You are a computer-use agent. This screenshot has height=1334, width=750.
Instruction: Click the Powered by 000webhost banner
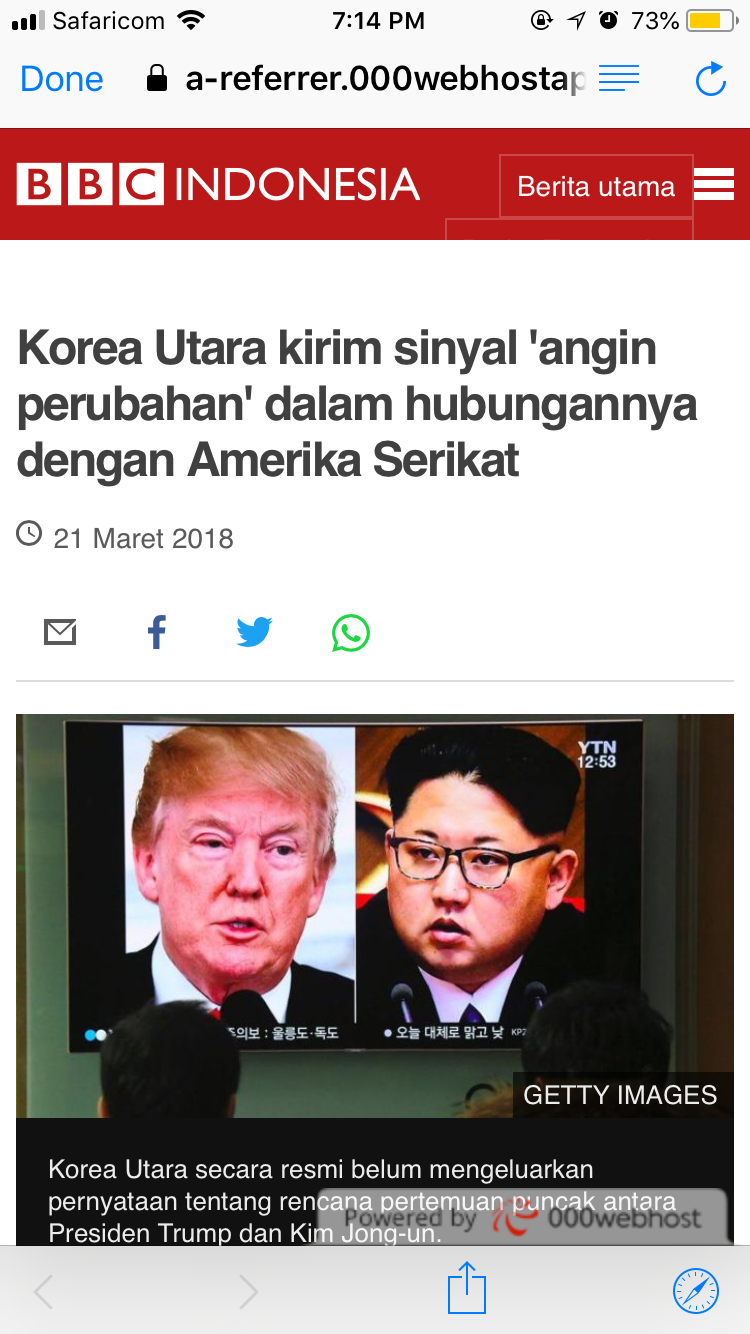tap(524, 1218)
